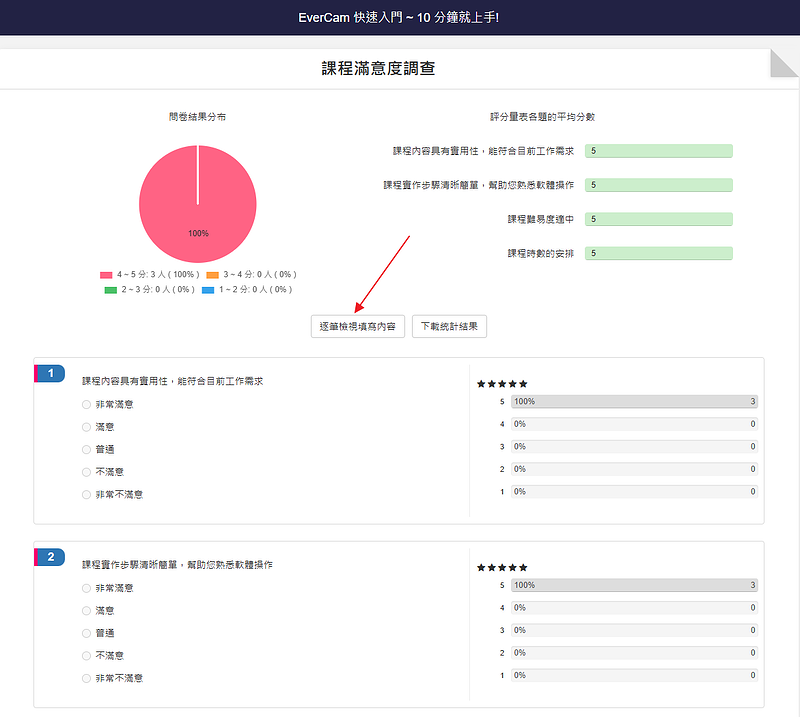Click the pink pie chart
This screenshot has height=717, width=800.
pyautogui.click(x=198, y=204)
